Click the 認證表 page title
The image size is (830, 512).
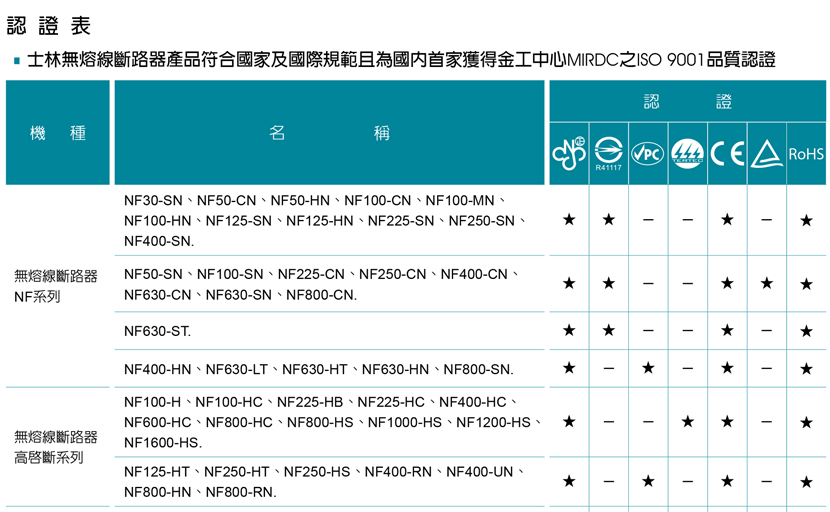[x=49, y=25]
